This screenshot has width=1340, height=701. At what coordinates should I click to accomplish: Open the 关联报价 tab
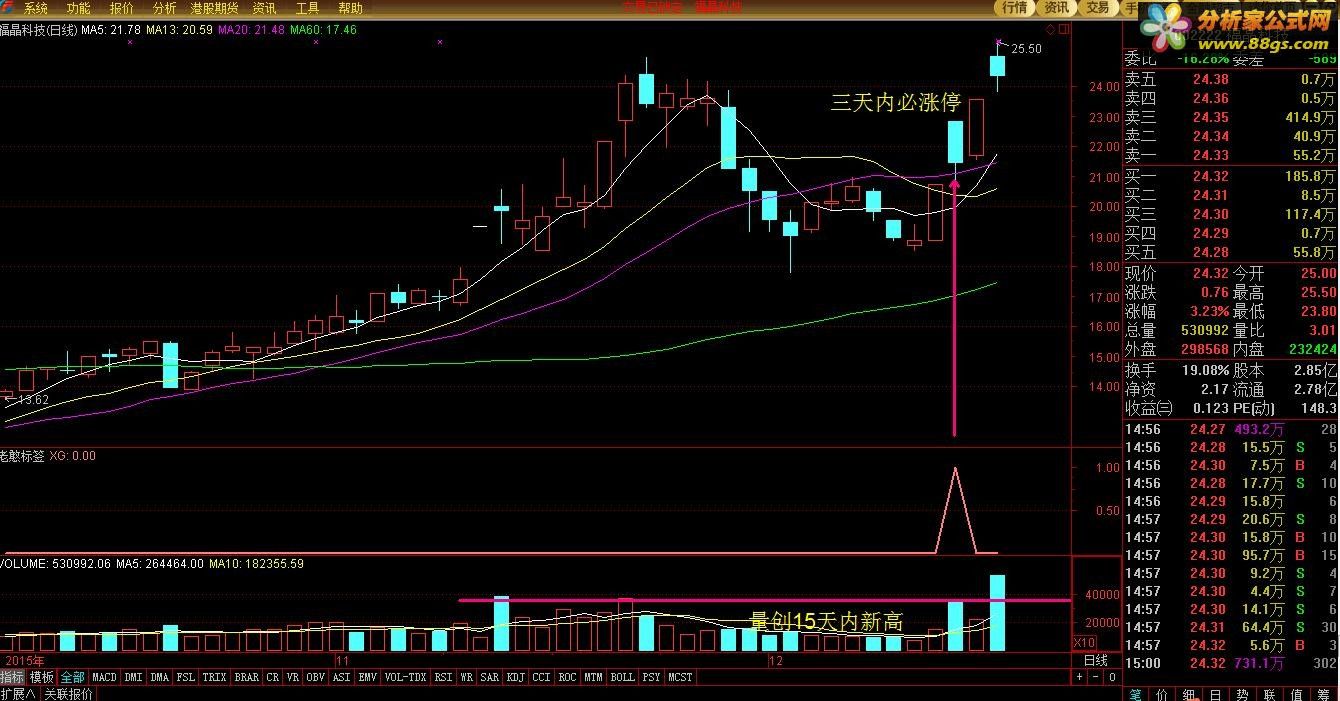pyautogui.click(x=68, y=693)
